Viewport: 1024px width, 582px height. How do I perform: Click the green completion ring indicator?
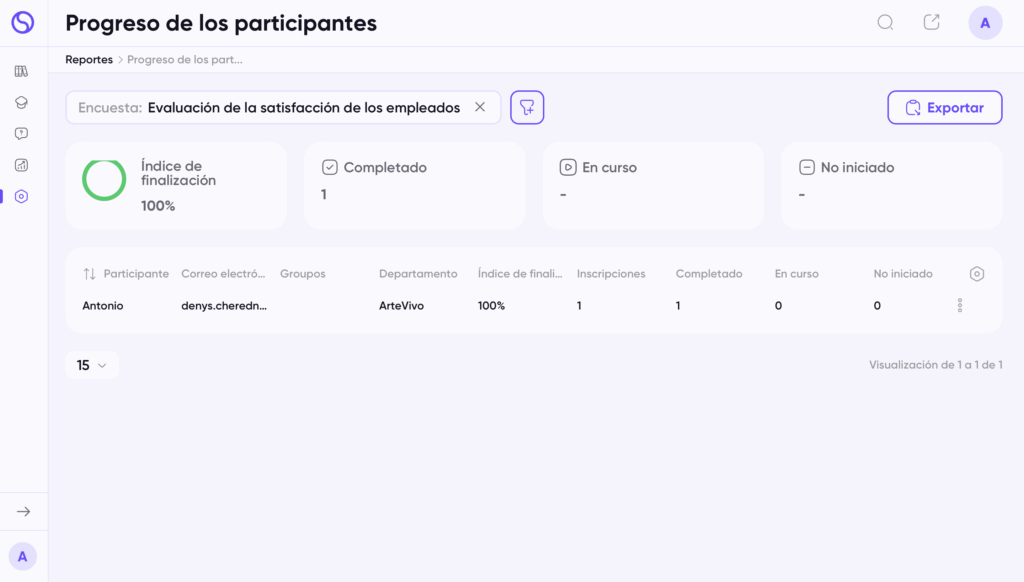tap(104, 180)
